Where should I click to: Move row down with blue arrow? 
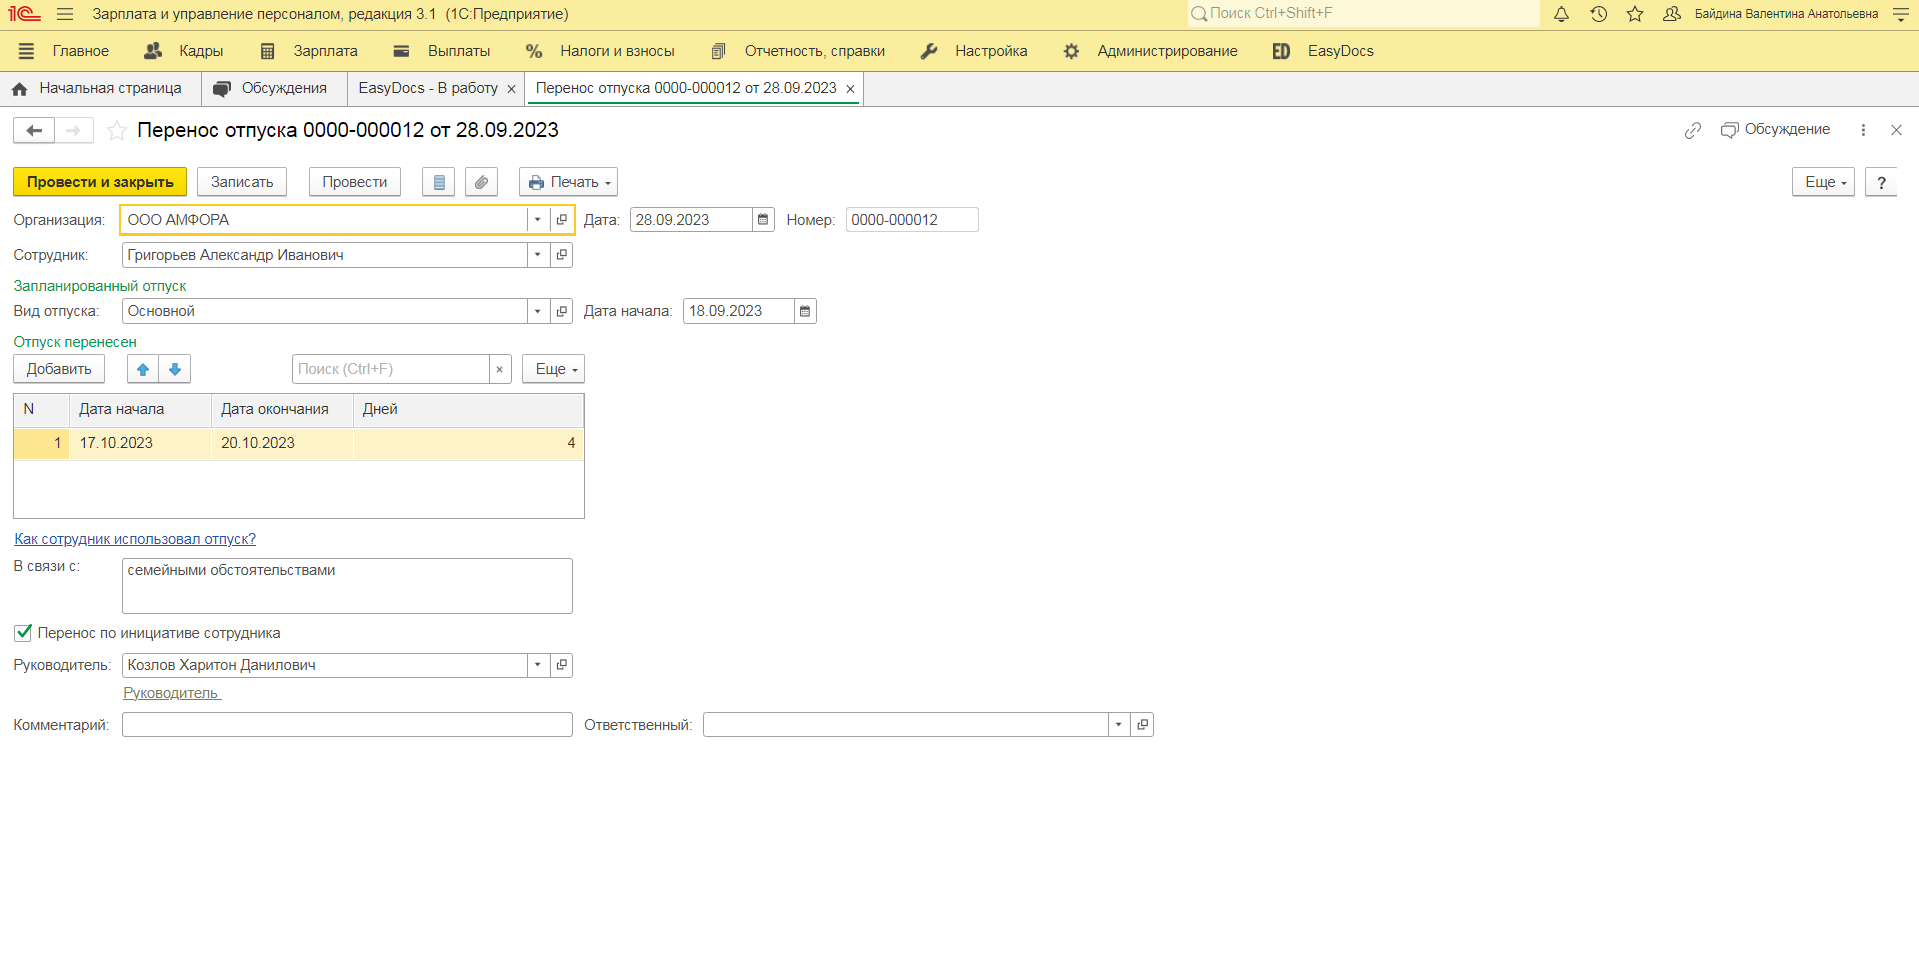click(x=175, y=369)
